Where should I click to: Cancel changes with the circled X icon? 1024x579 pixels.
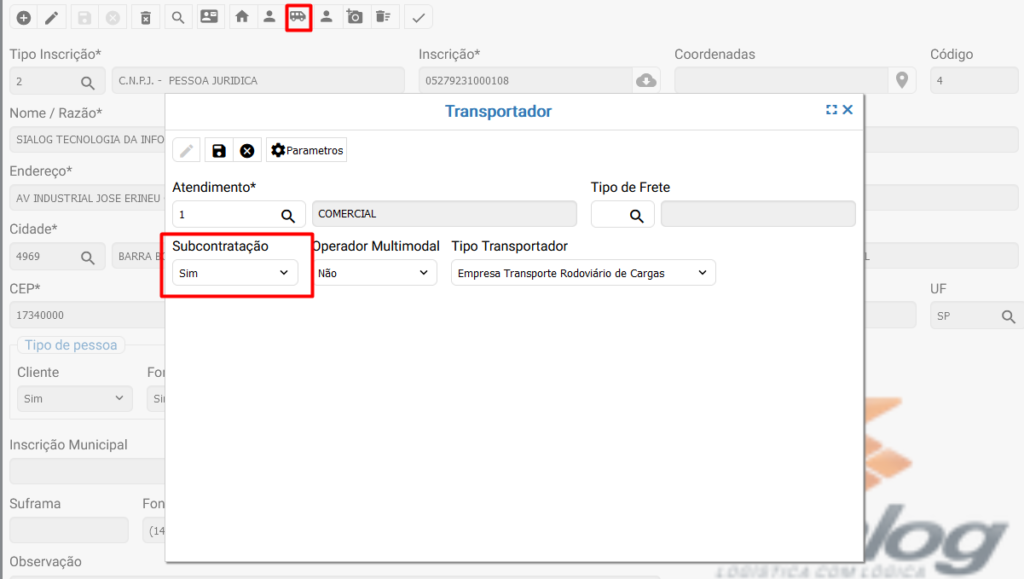tap(247, 151)
